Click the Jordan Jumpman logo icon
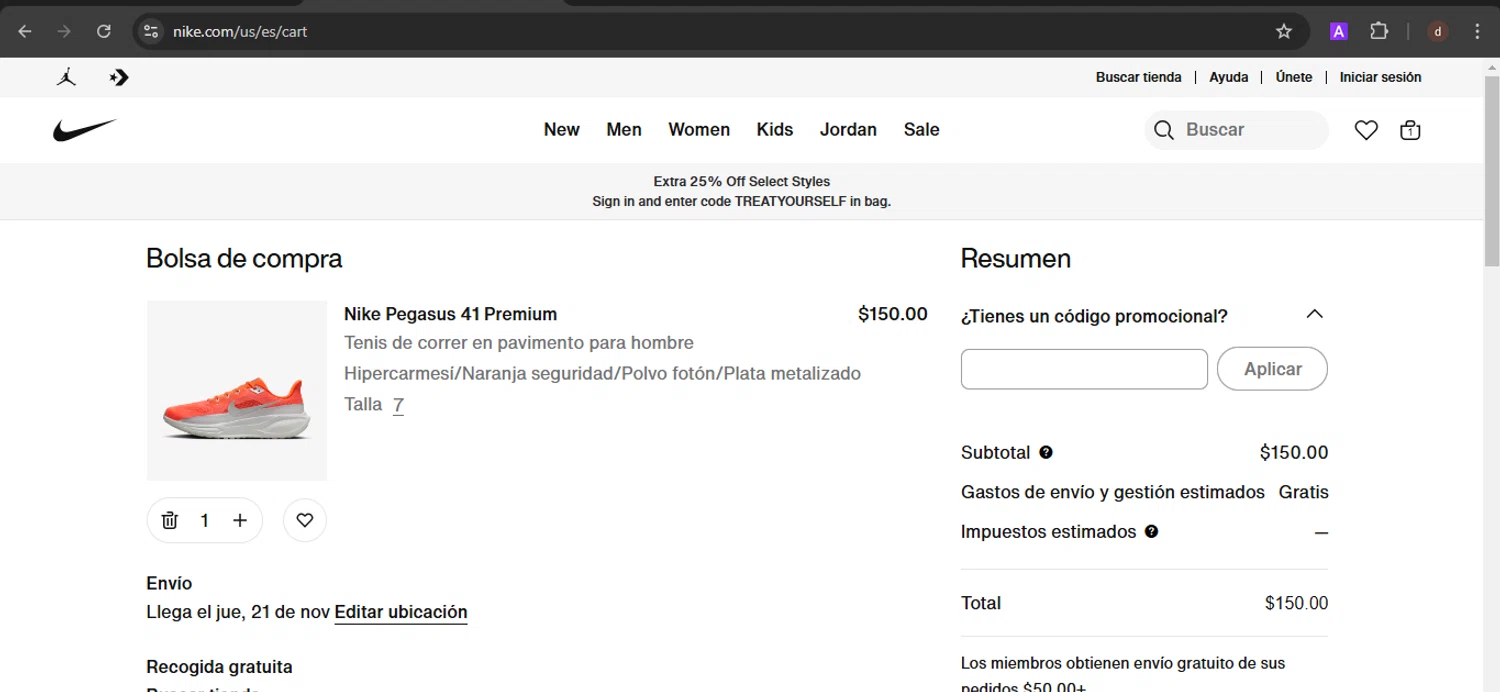Viewport: 1500px width, 692px height. (x=67, y=77)
